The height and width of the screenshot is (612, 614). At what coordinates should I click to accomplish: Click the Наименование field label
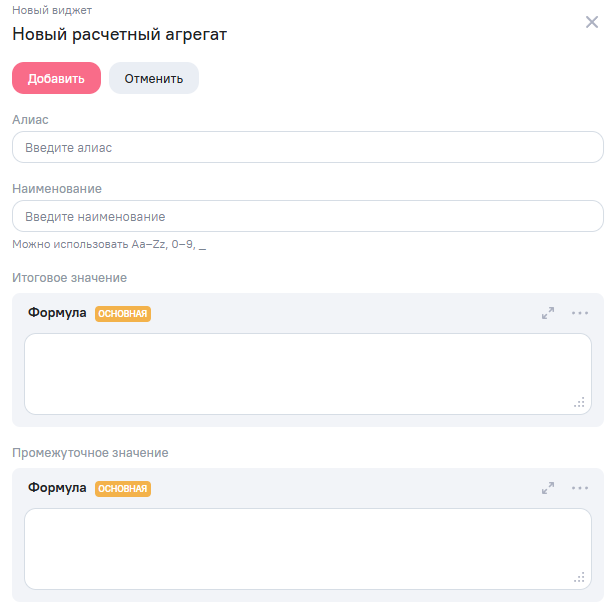tap(57, 188)
